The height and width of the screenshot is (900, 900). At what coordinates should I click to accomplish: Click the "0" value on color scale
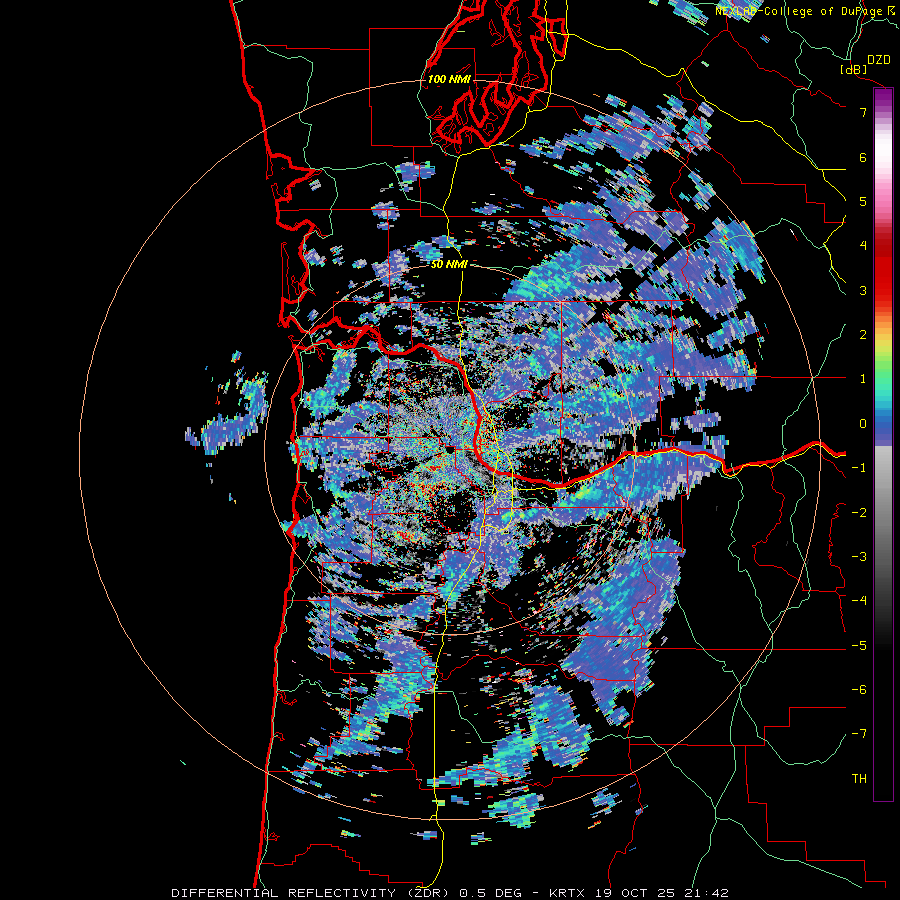tap(863, 424)
